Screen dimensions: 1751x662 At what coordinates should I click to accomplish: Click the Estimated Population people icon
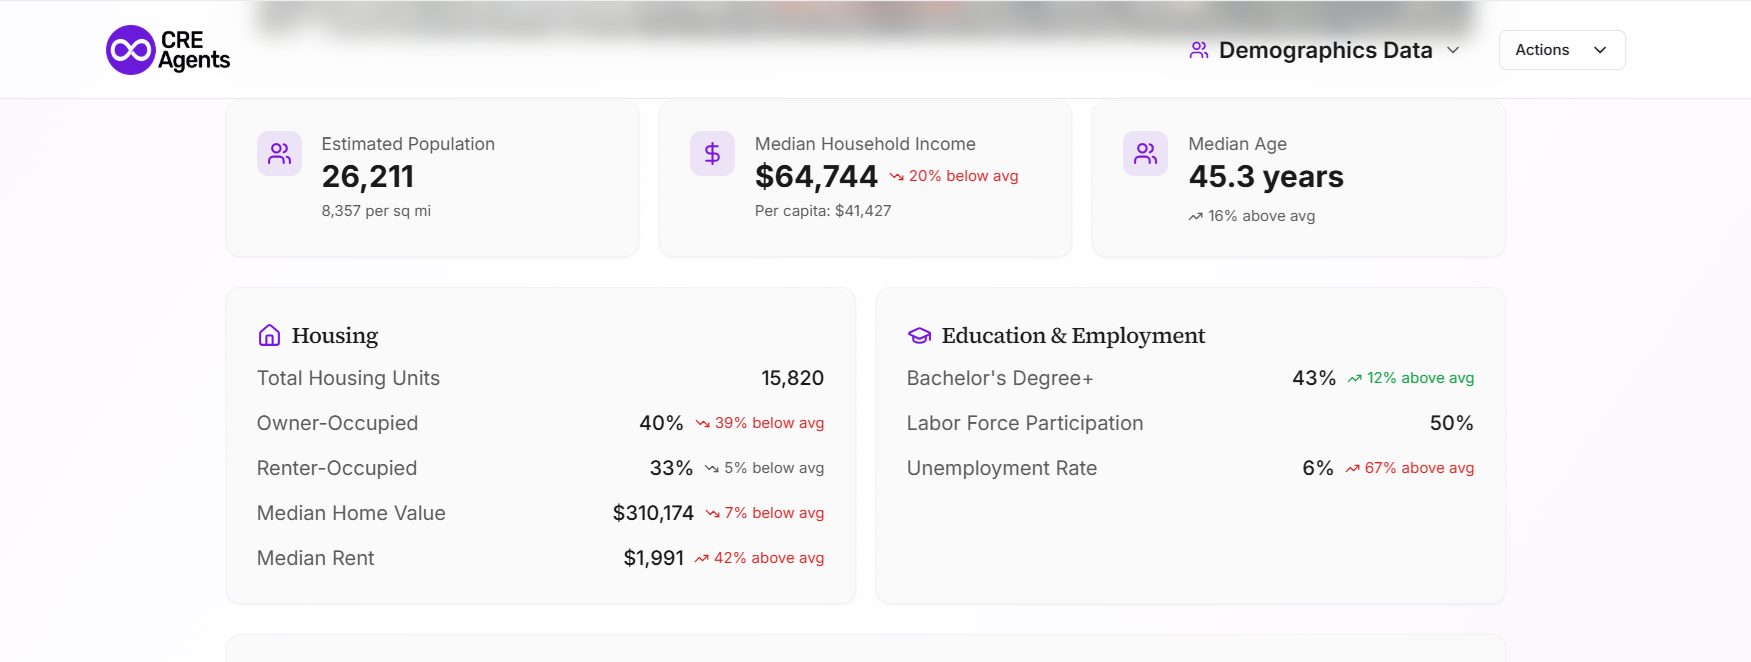pyautogui.click(x=279, y=154)
